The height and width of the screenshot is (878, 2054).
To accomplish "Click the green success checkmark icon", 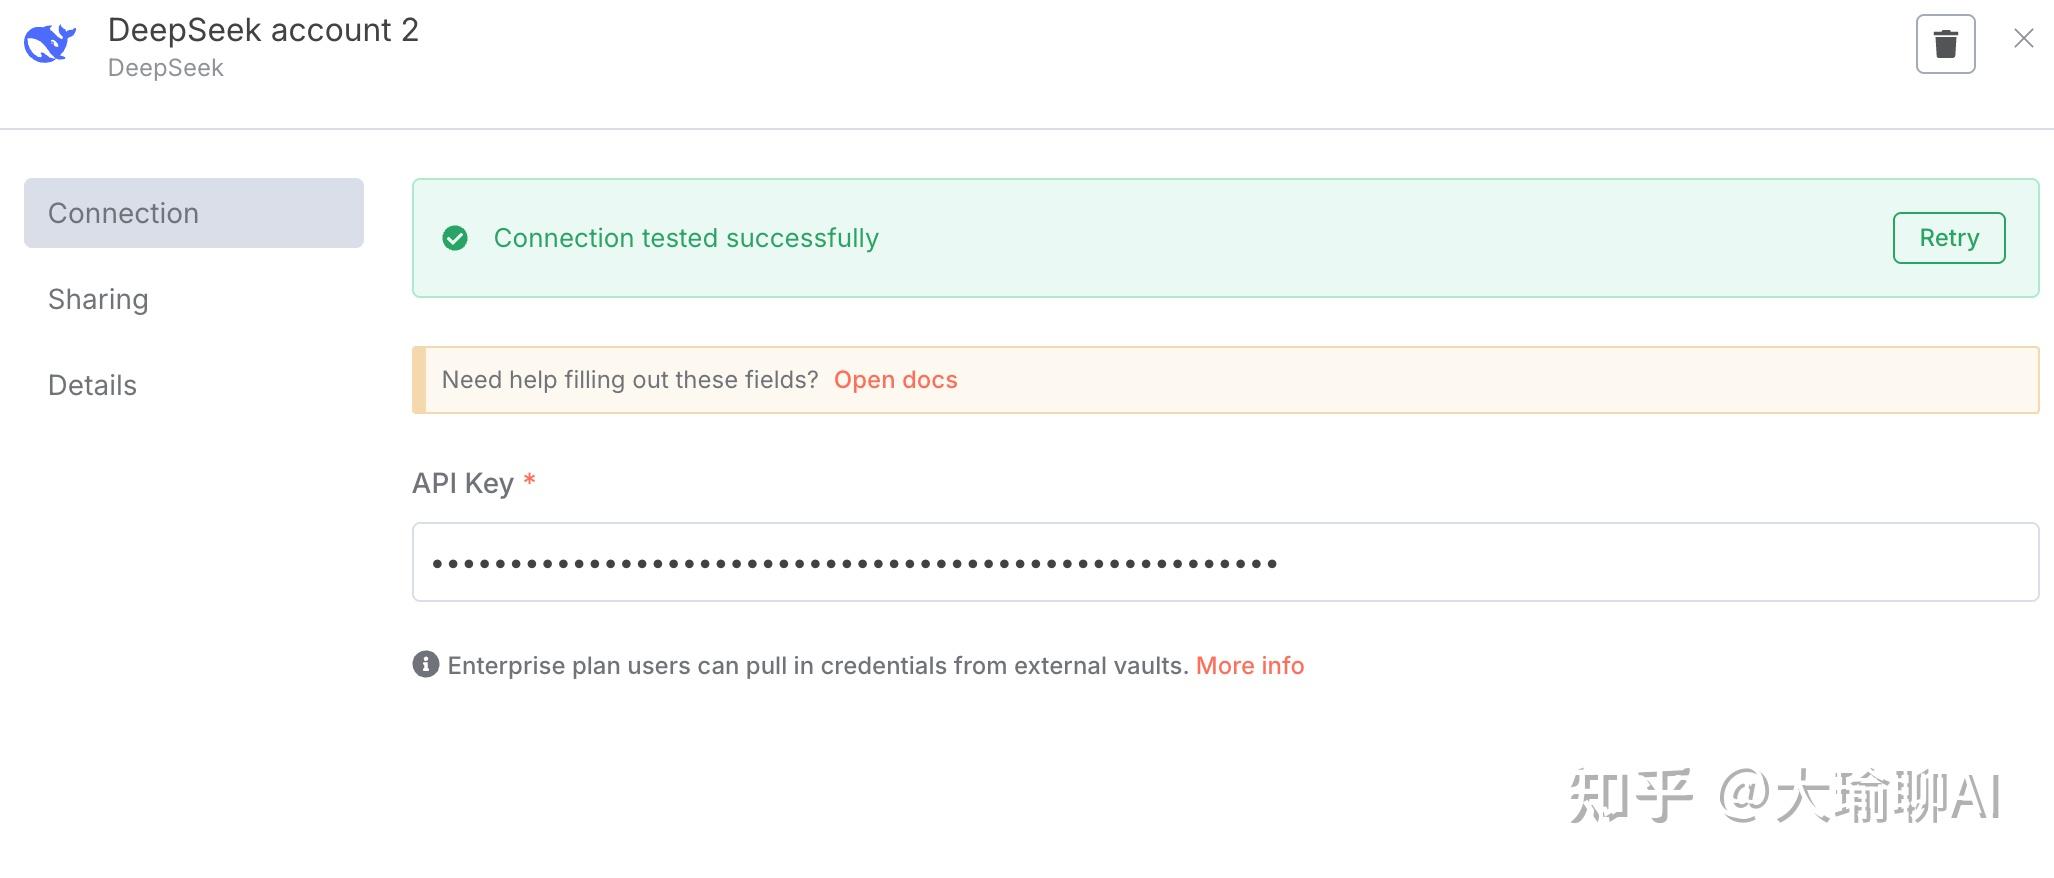I will pyautogui.click(x=455, y=238).
